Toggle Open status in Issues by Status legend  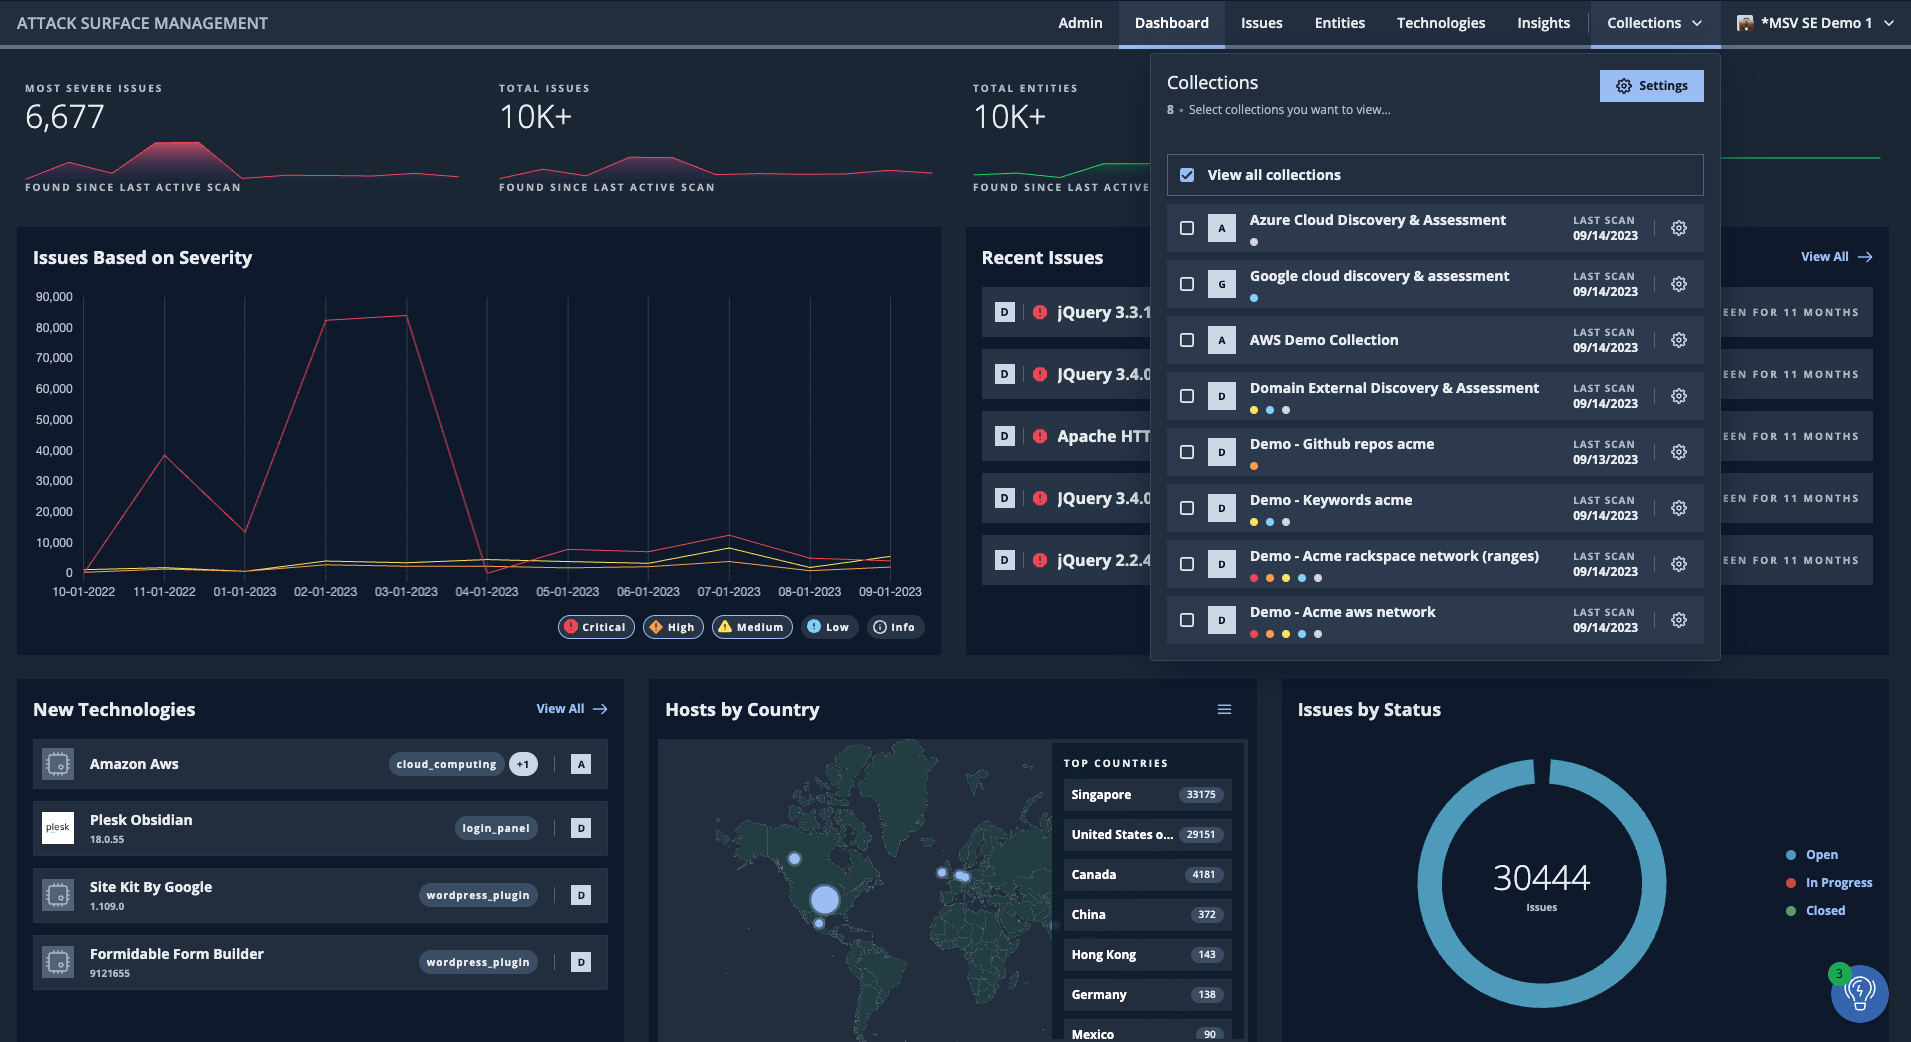[1812, 855]
